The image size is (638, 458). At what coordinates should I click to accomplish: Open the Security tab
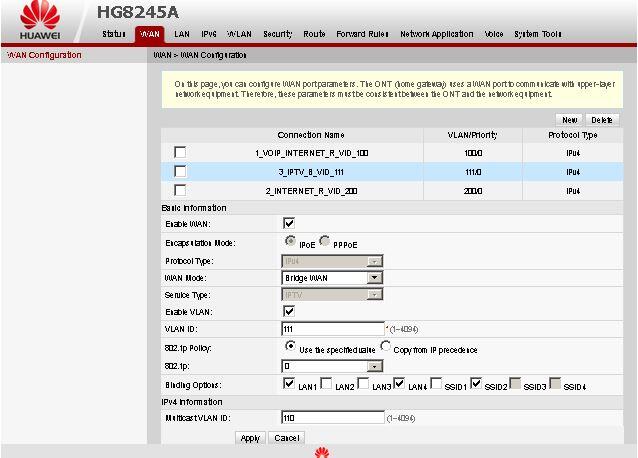(277, 34)
